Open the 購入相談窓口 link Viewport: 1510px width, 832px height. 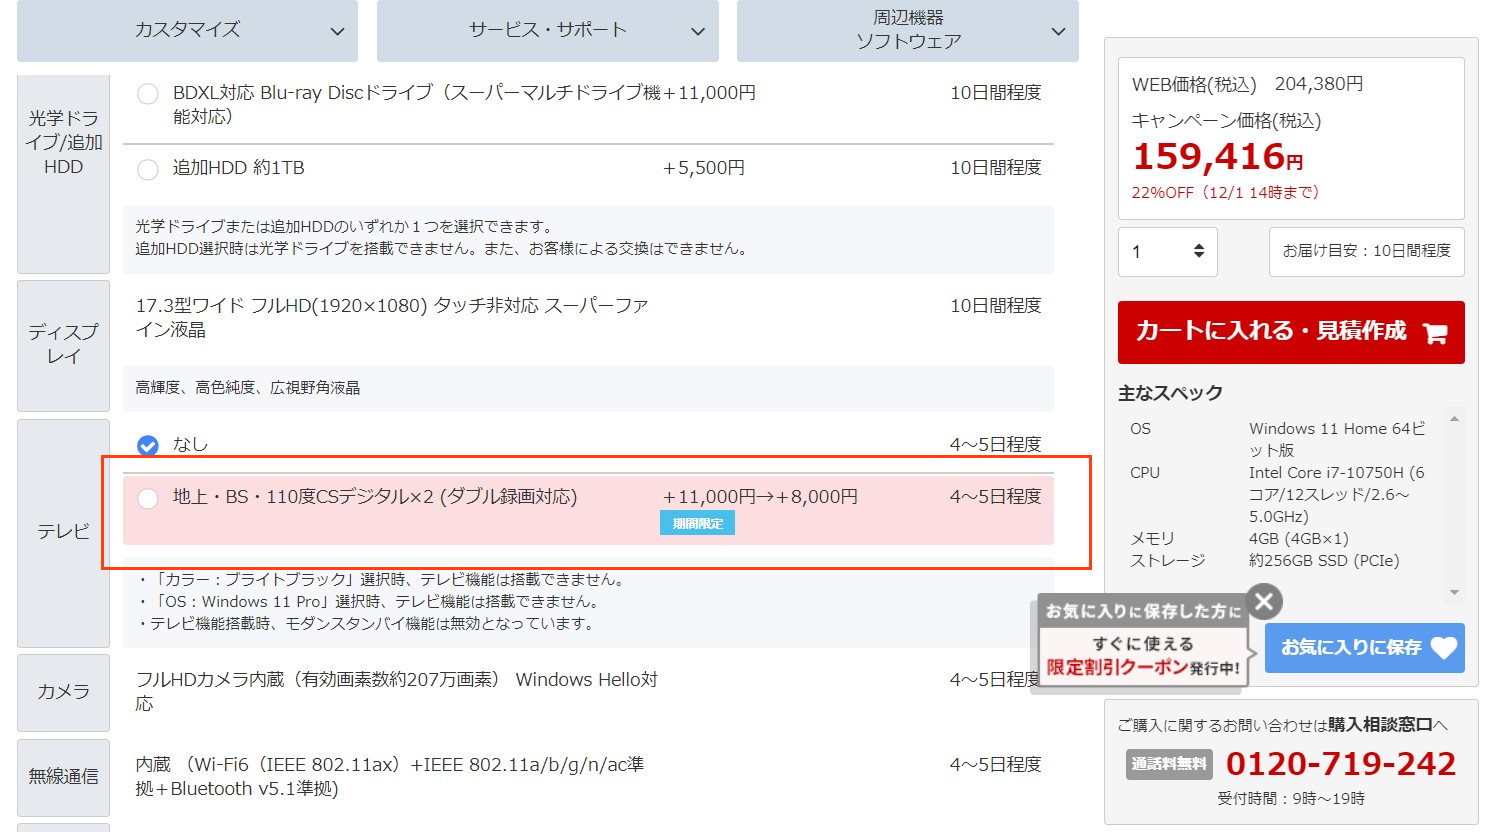tap(1379, 725)
